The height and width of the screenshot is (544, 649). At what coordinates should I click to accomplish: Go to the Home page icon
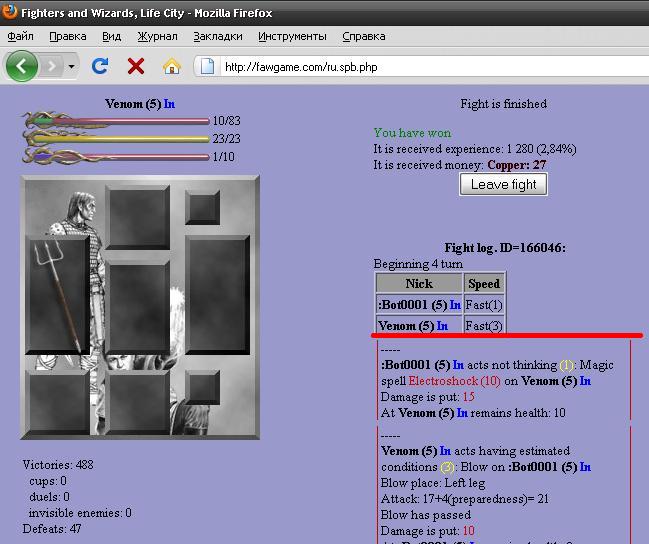click(x=171, y=66)
